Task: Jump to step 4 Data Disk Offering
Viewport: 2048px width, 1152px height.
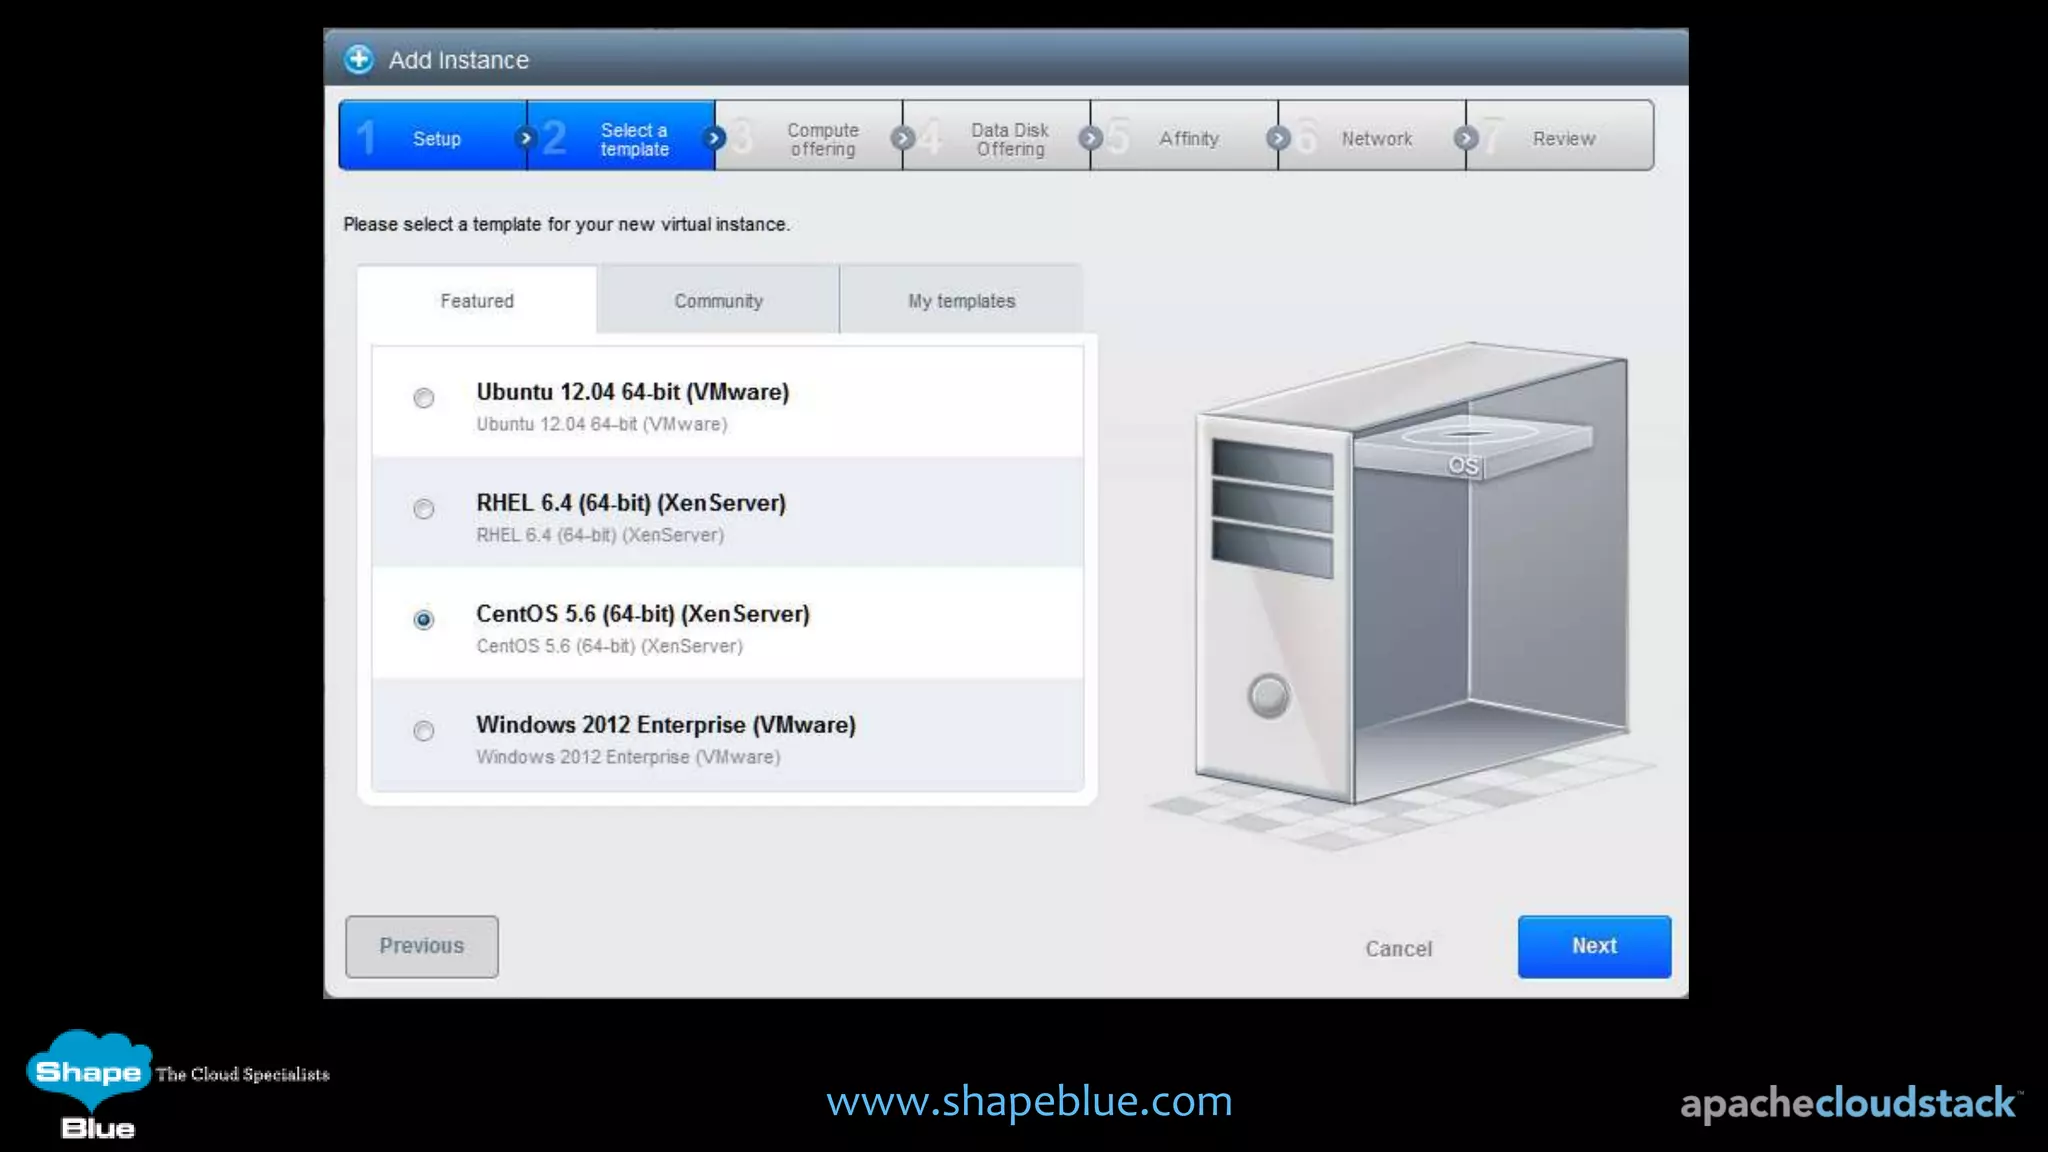Action: coord(997,136)
